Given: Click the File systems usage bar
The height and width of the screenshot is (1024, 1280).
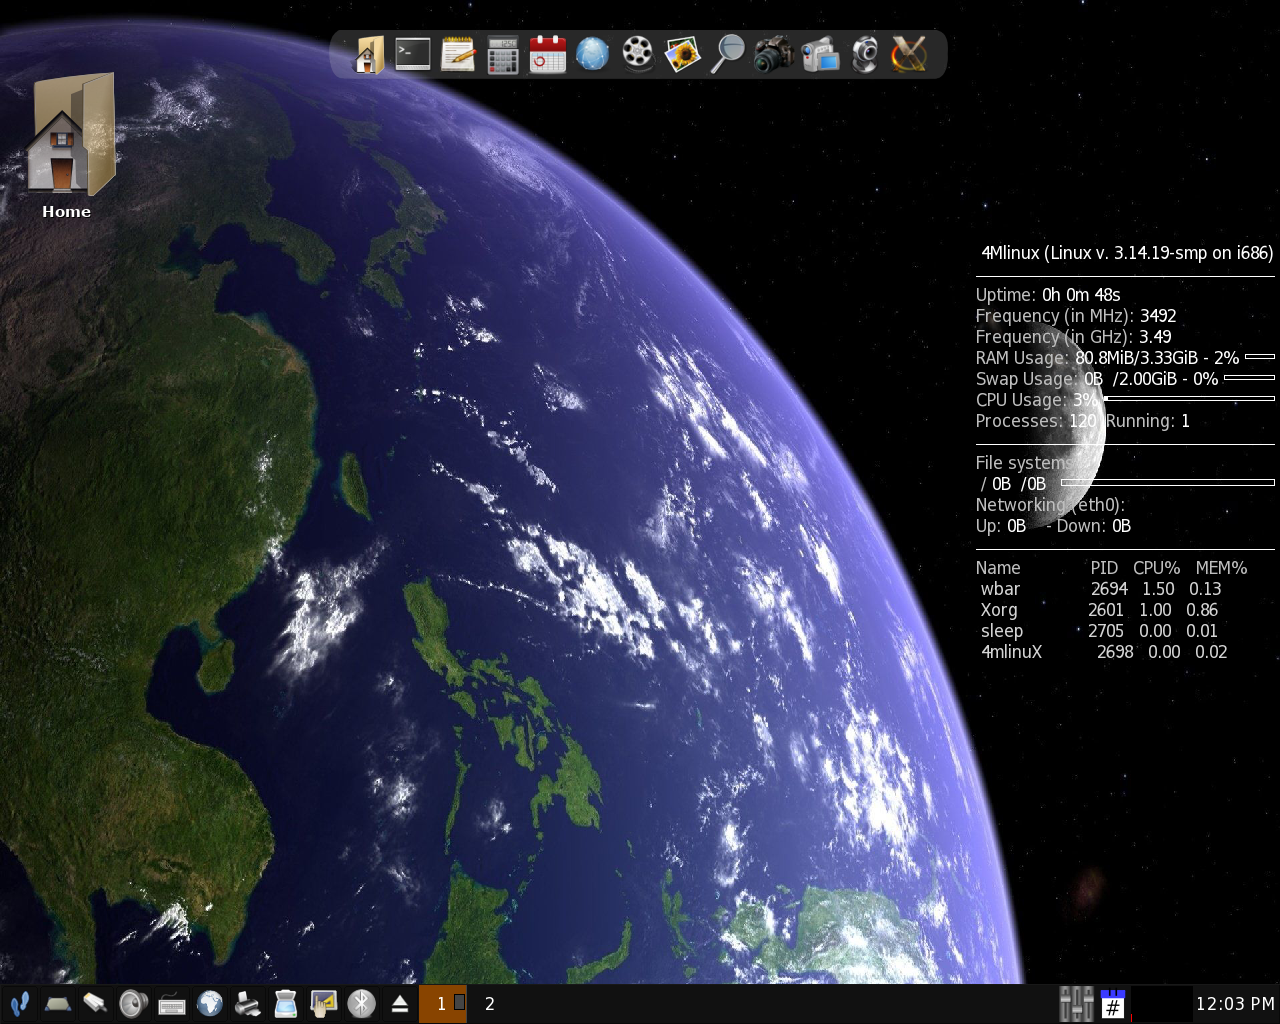Looking at the screenshot, I should (1168, 482).
